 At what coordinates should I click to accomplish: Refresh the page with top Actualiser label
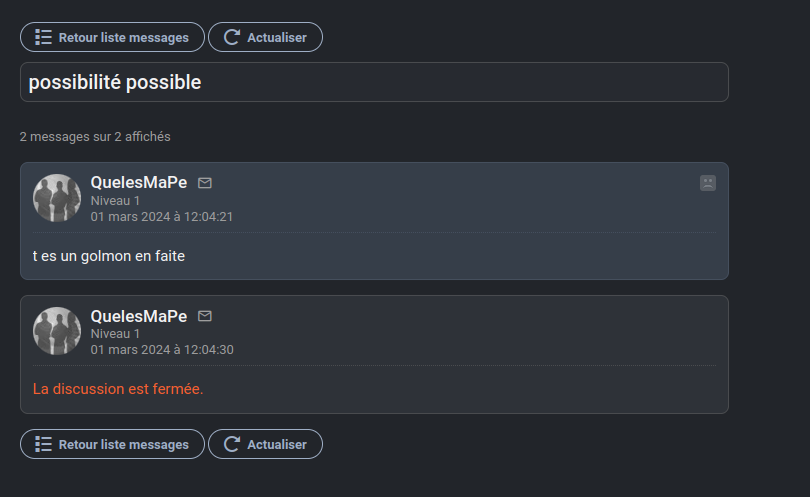click(x=277, y=38)
